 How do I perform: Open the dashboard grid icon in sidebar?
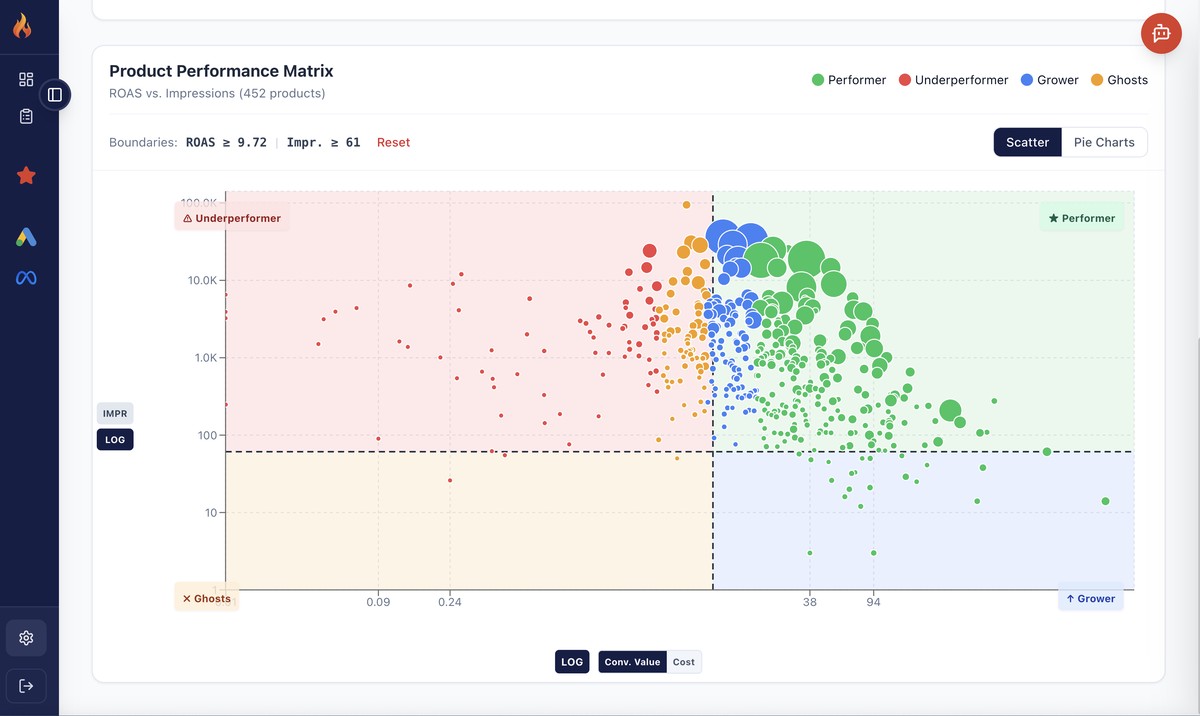tap(26, 78)
